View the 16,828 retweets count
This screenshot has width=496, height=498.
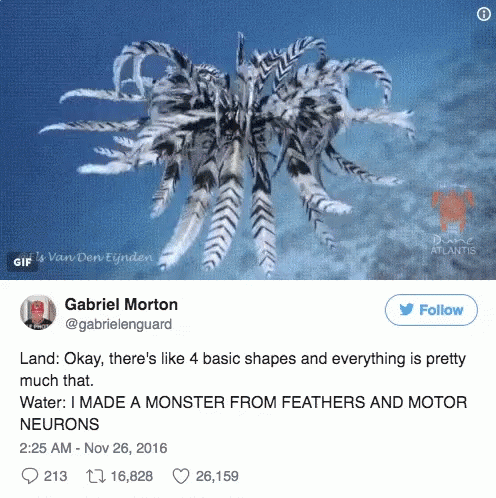[x=132, y=476]
